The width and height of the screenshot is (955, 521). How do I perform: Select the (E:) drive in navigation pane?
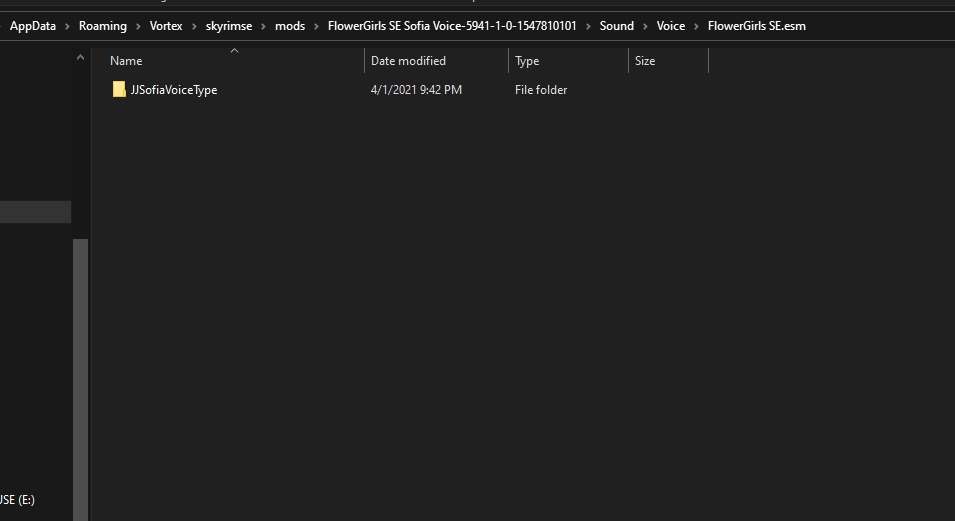18,499
